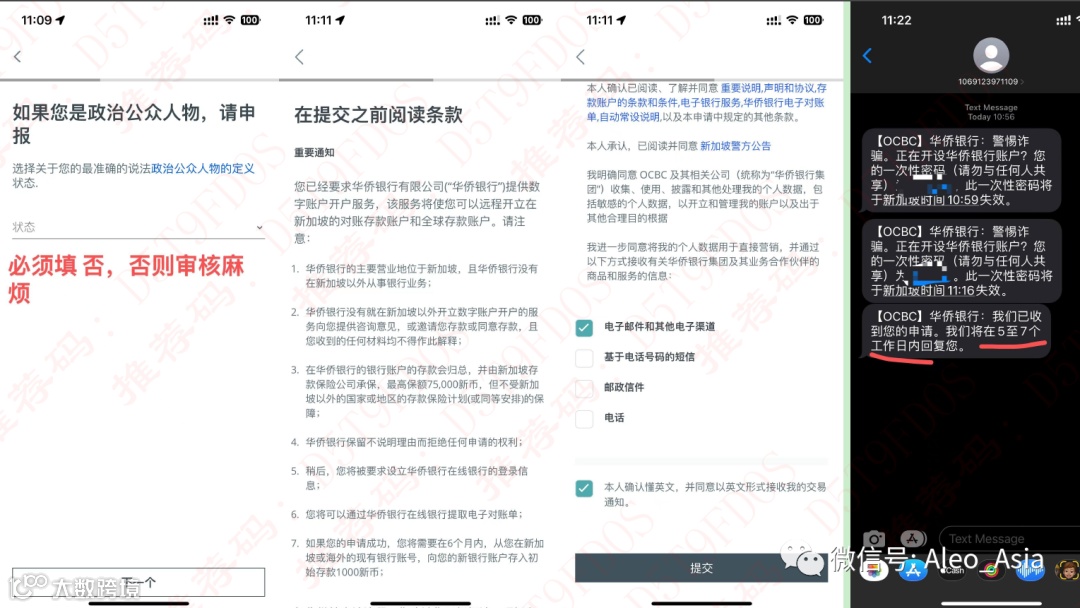Tick 电子邮件和其他电子渠道 checkbox
1080x608 pixels.
click(584, 328)
